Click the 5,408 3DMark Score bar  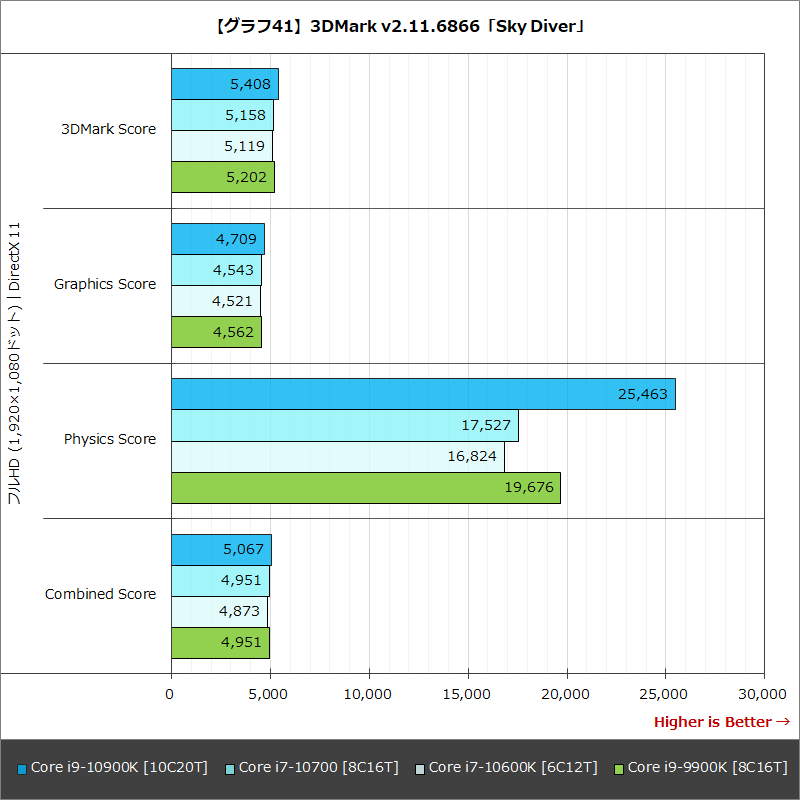[x=225, y=84]
